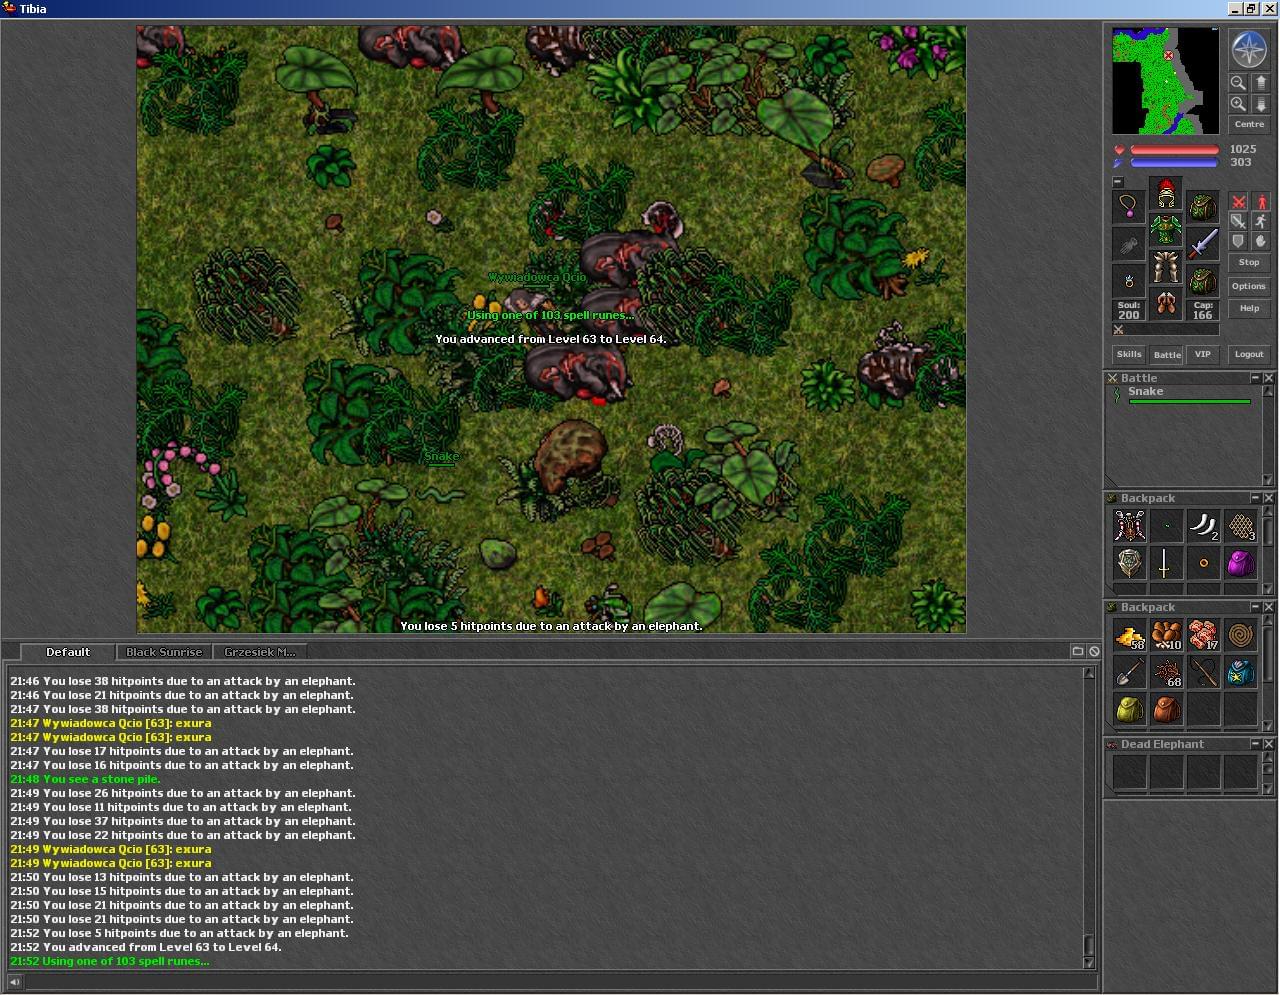Image resolution: width=1280 pixels, height=995 pixels.
Task: Click the Snake health bar in Battle list
Action: pos(1189,402)
